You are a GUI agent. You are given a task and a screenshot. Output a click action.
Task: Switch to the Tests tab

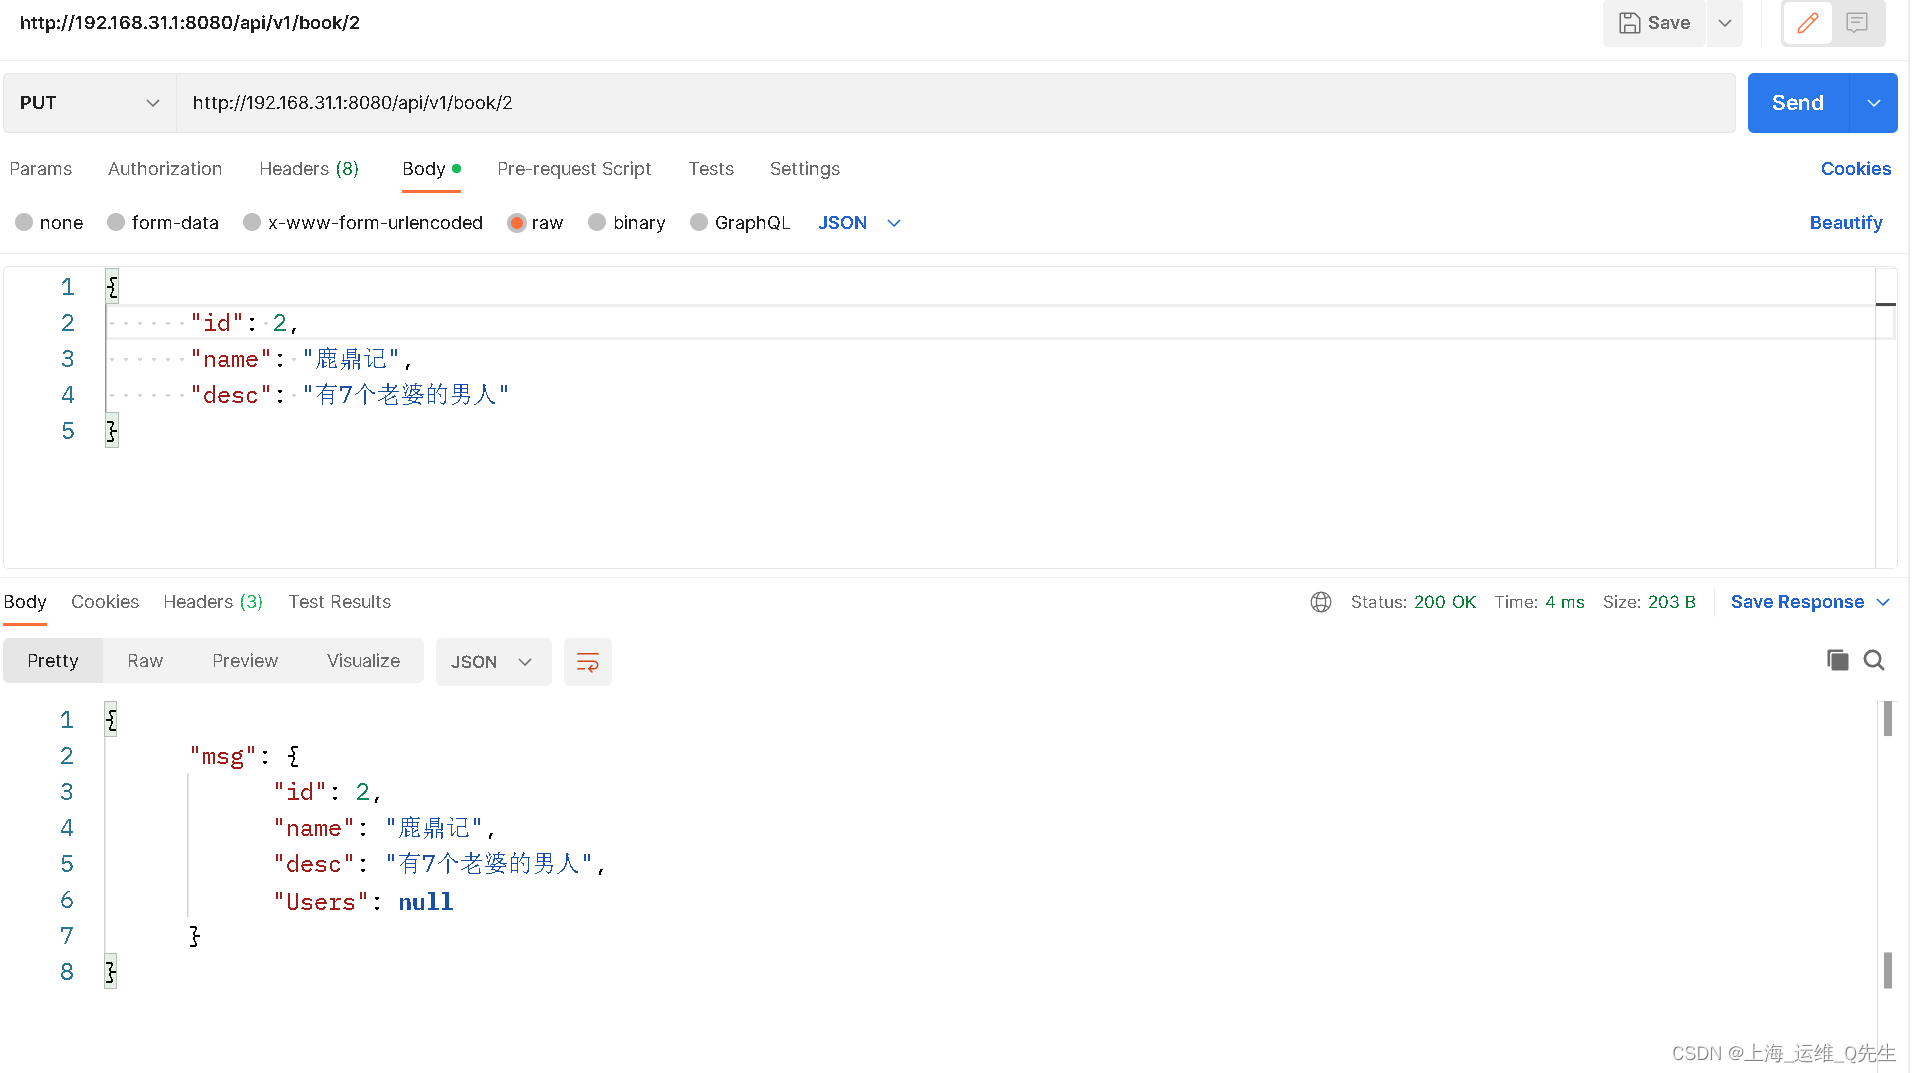[x=711, y=169]
